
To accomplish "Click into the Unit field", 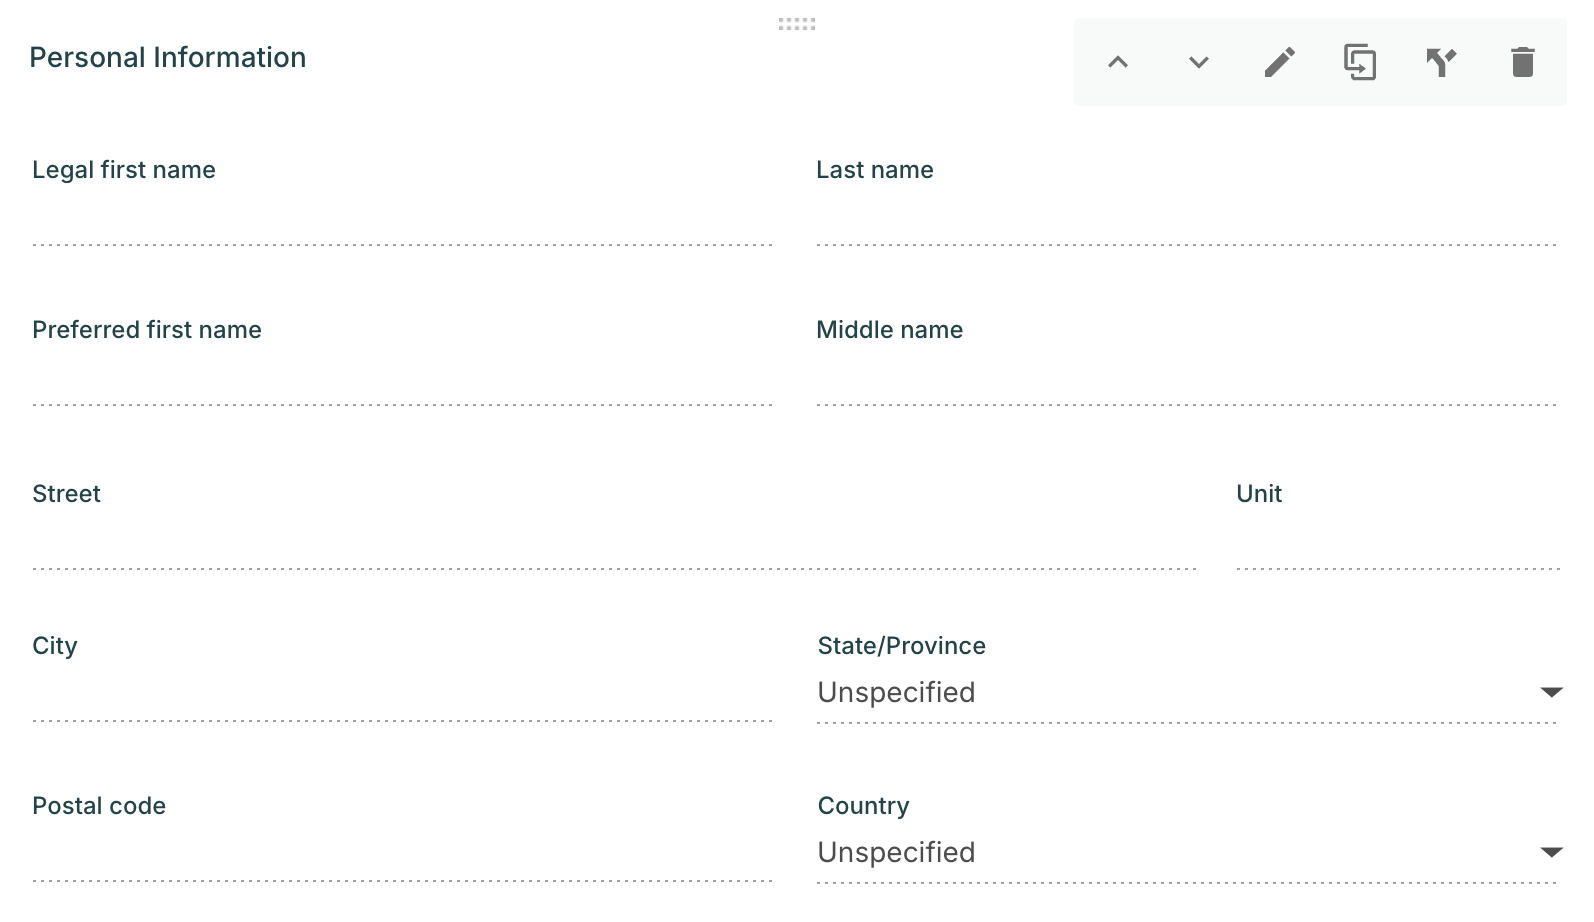I will (x=1398, y=548).
